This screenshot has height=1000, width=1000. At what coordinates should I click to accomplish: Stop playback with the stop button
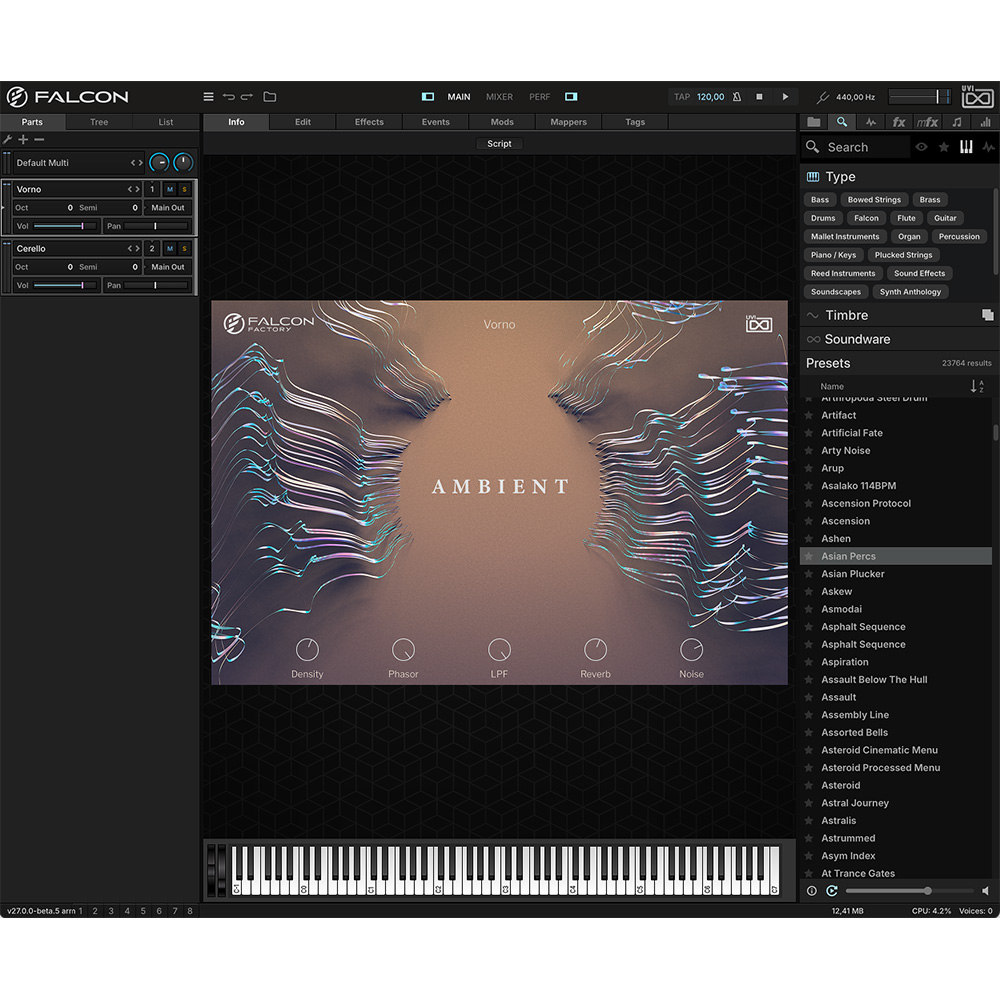(759, 97)
